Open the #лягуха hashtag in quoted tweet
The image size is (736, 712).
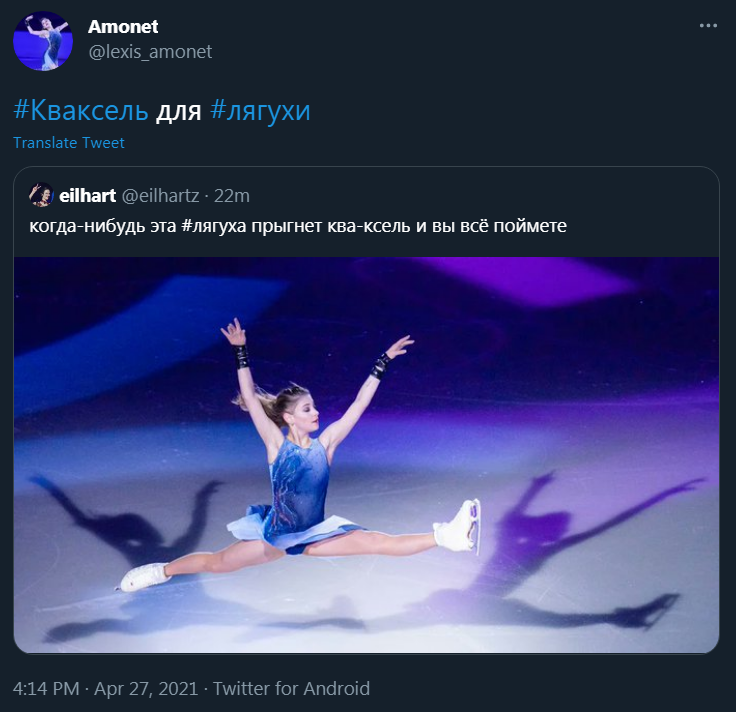(215, 226)
